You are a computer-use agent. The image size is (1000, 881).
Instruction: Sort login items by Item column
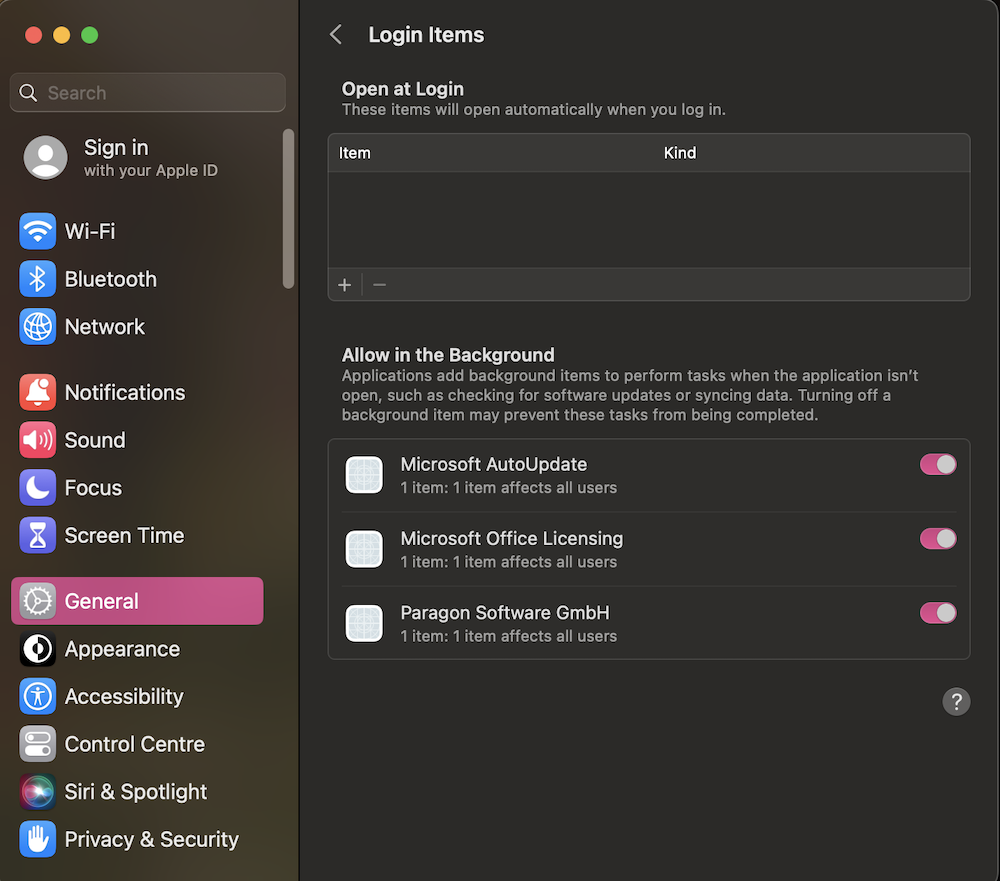click(x=355, y=153)
